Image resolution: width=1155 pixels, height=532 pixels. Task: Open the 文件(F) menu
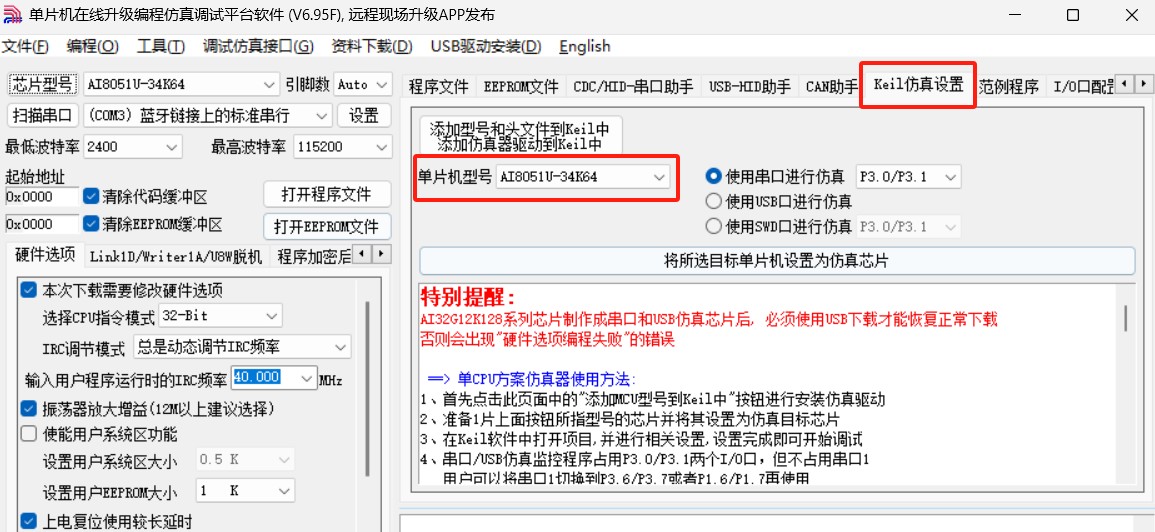coord(25,46)
